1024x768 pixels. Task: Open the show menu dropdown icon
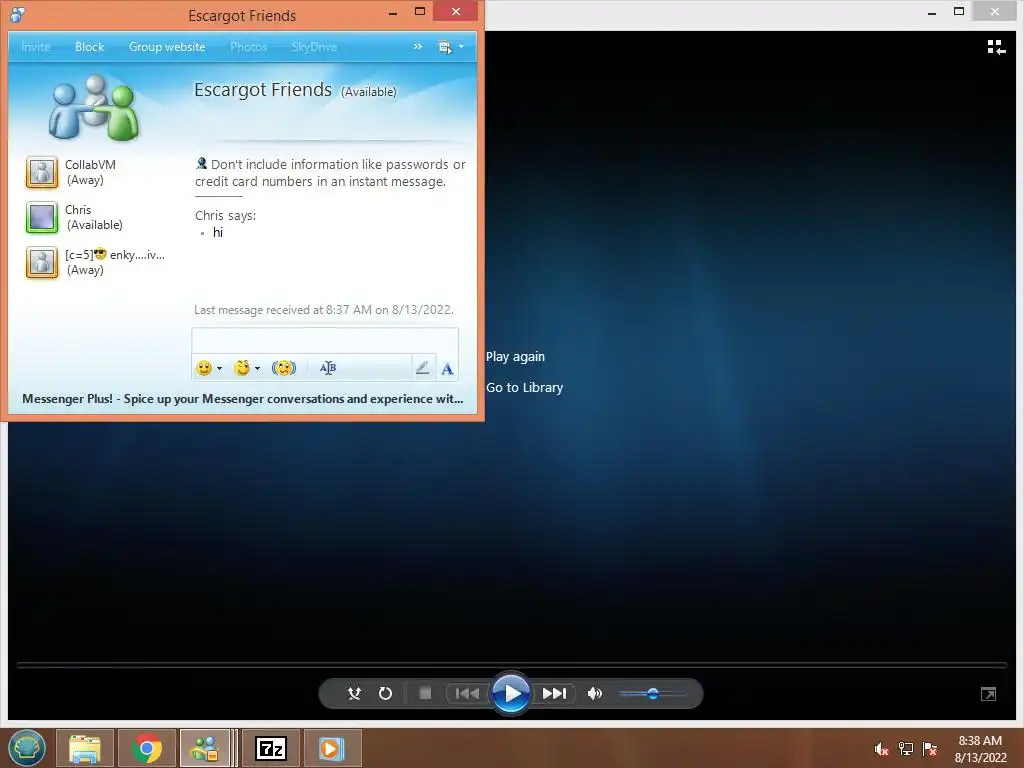(451, 47)
